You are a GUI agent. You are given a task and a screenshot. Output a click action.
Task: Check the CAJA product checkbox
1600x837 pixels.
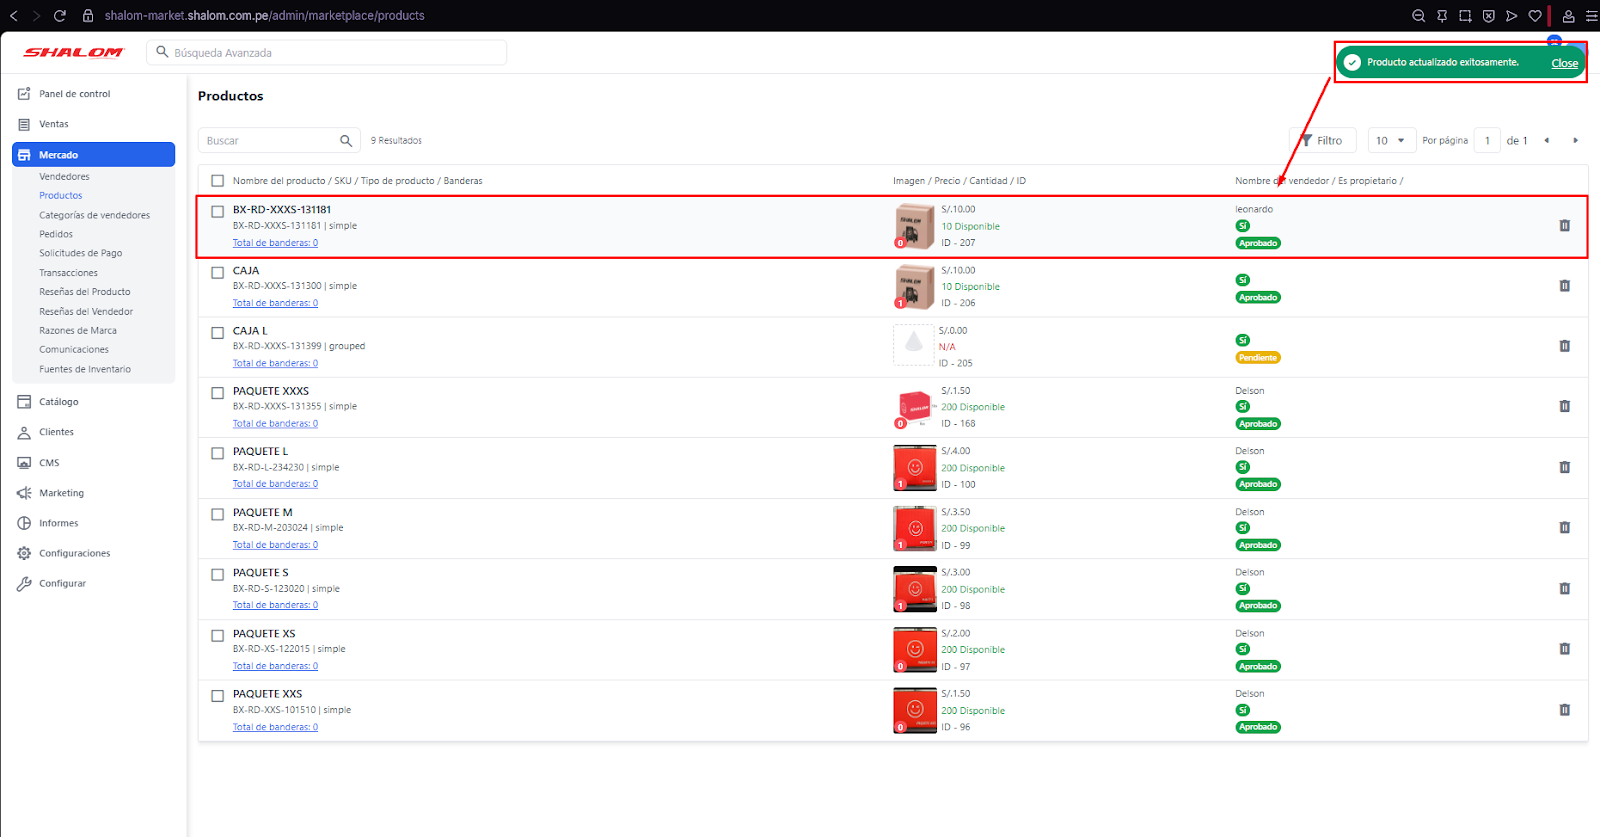pos(217,272)
